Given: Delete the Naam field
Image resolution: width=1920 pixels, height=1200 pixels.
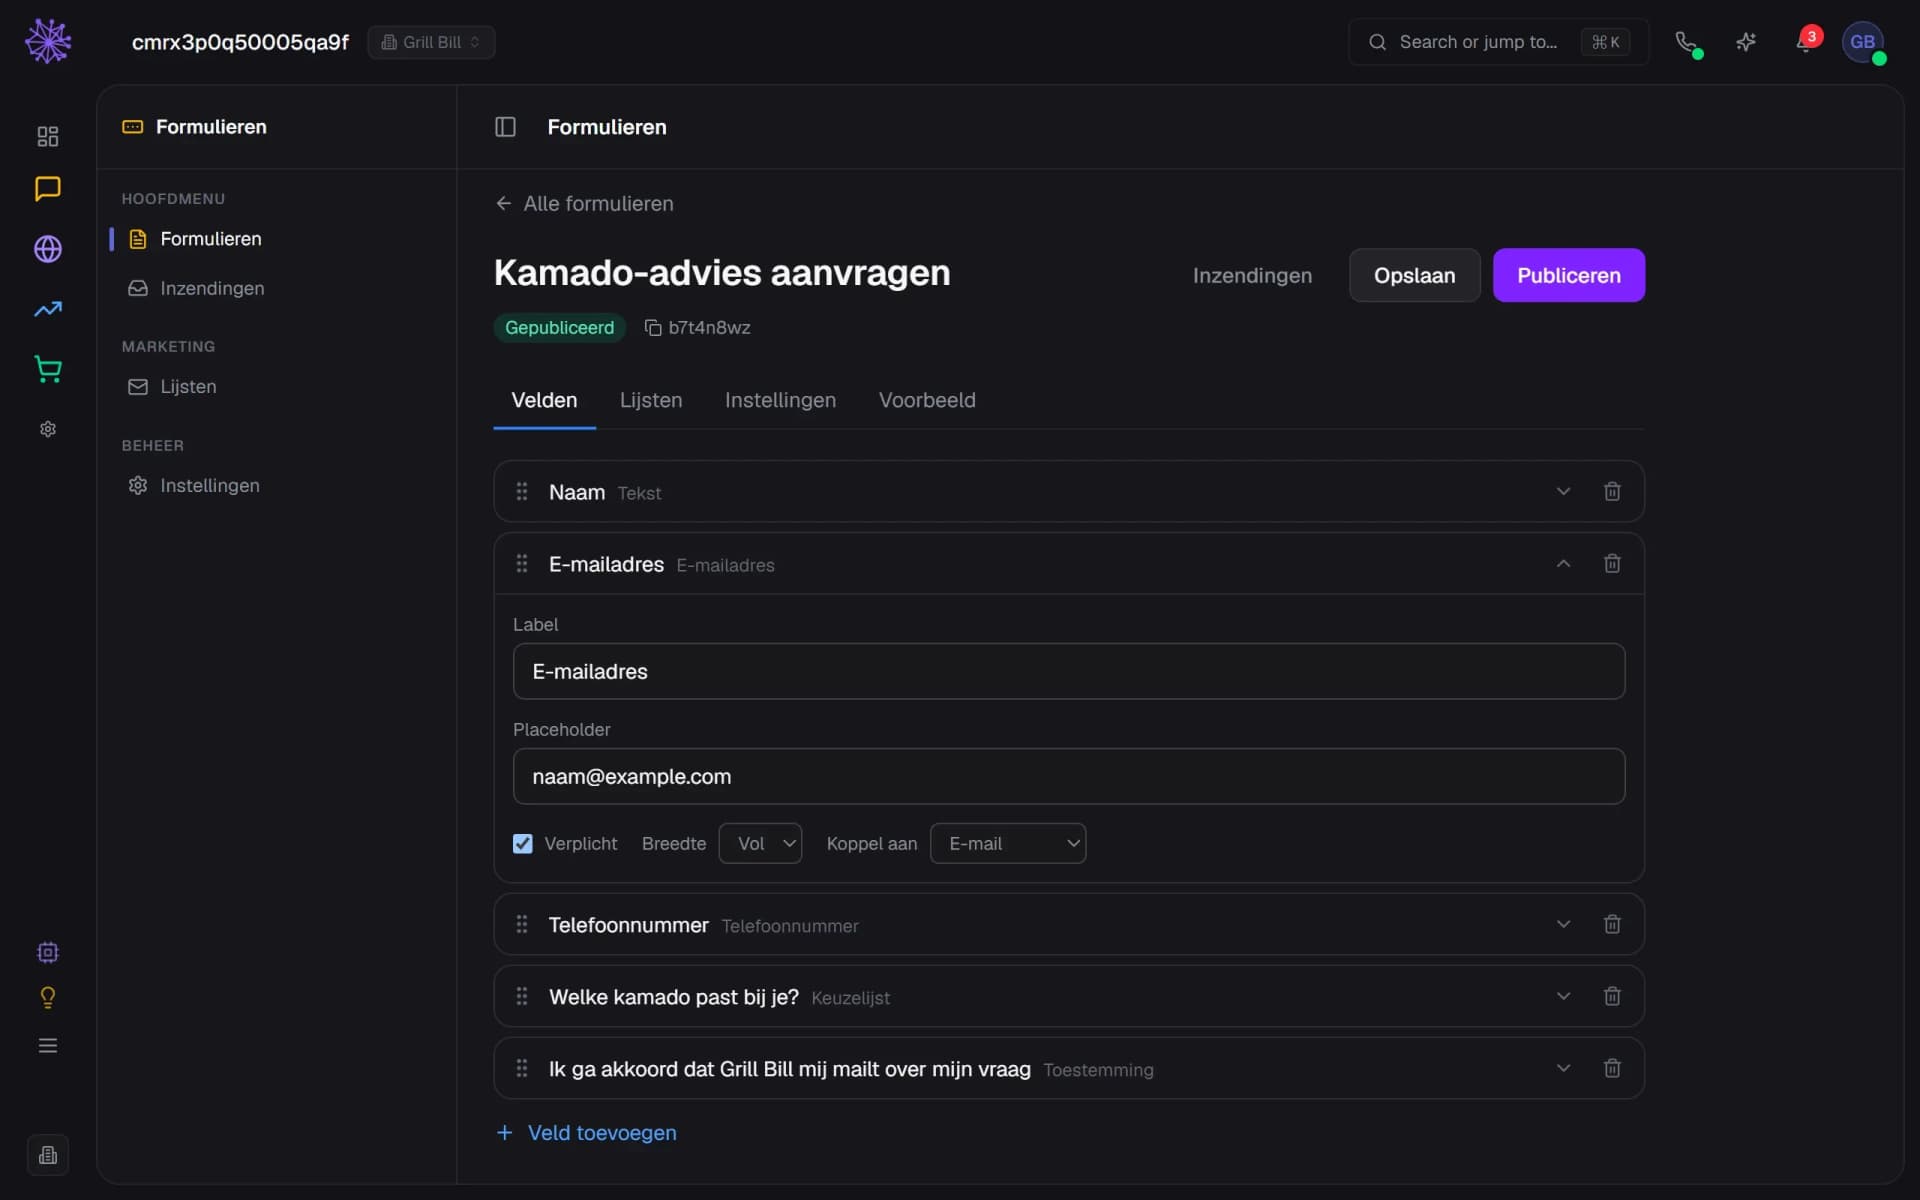Looking at the screenshot, I should pos(1612,491).
